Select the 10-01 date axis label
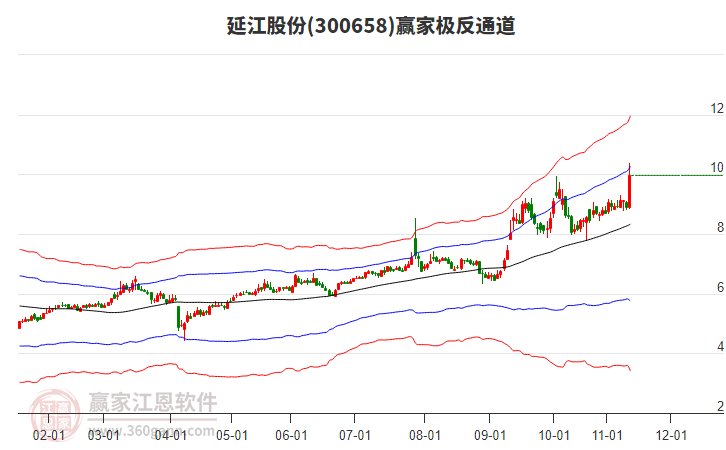Screen dimensions: 726x450 point(554,435)
